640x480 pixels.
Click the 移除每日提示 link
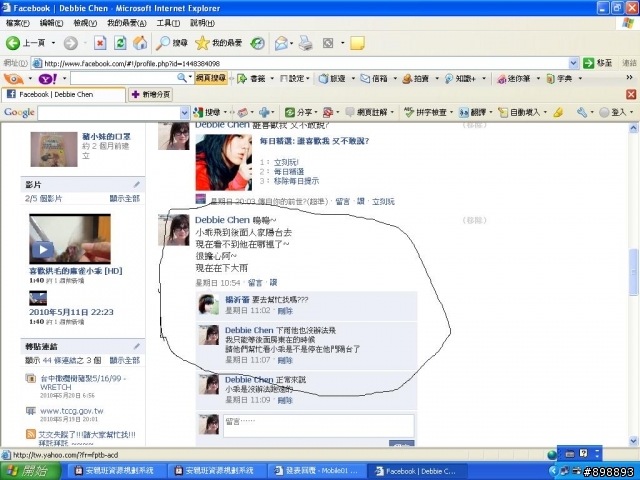[x=296, y=181]
